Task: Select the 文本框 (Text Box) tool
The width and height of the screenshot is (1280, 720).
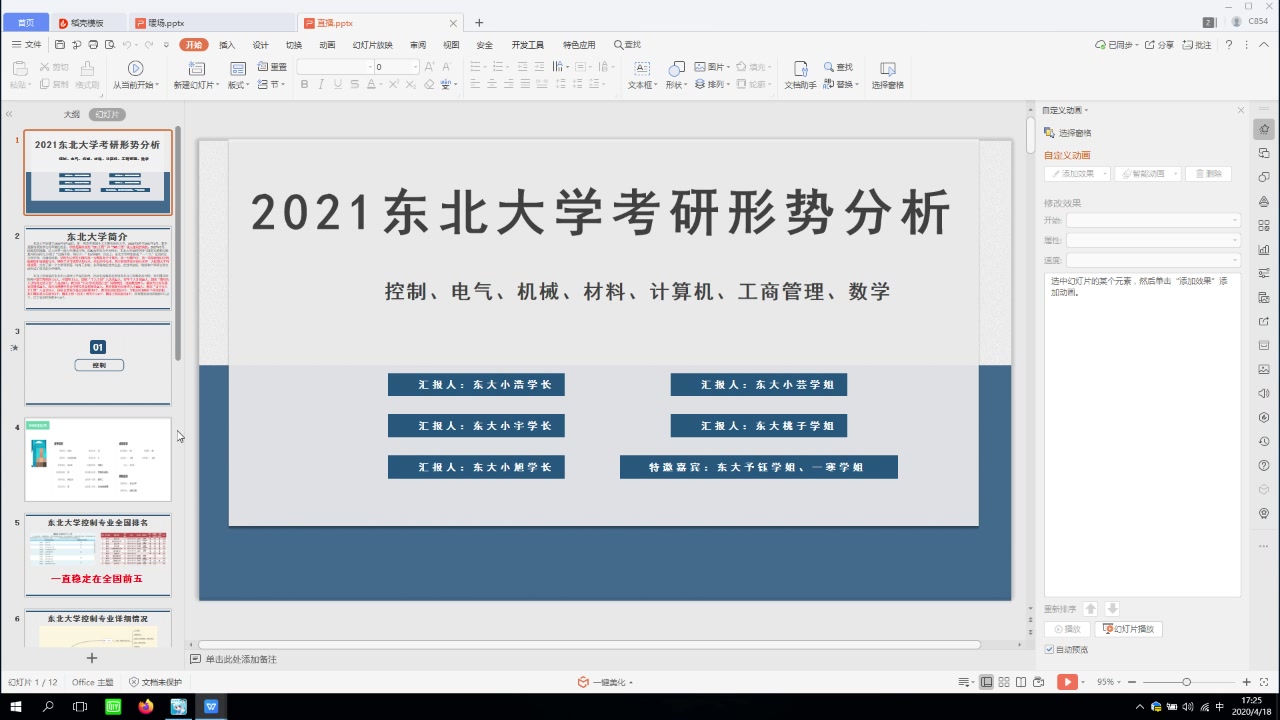Action: pos(642,69)
